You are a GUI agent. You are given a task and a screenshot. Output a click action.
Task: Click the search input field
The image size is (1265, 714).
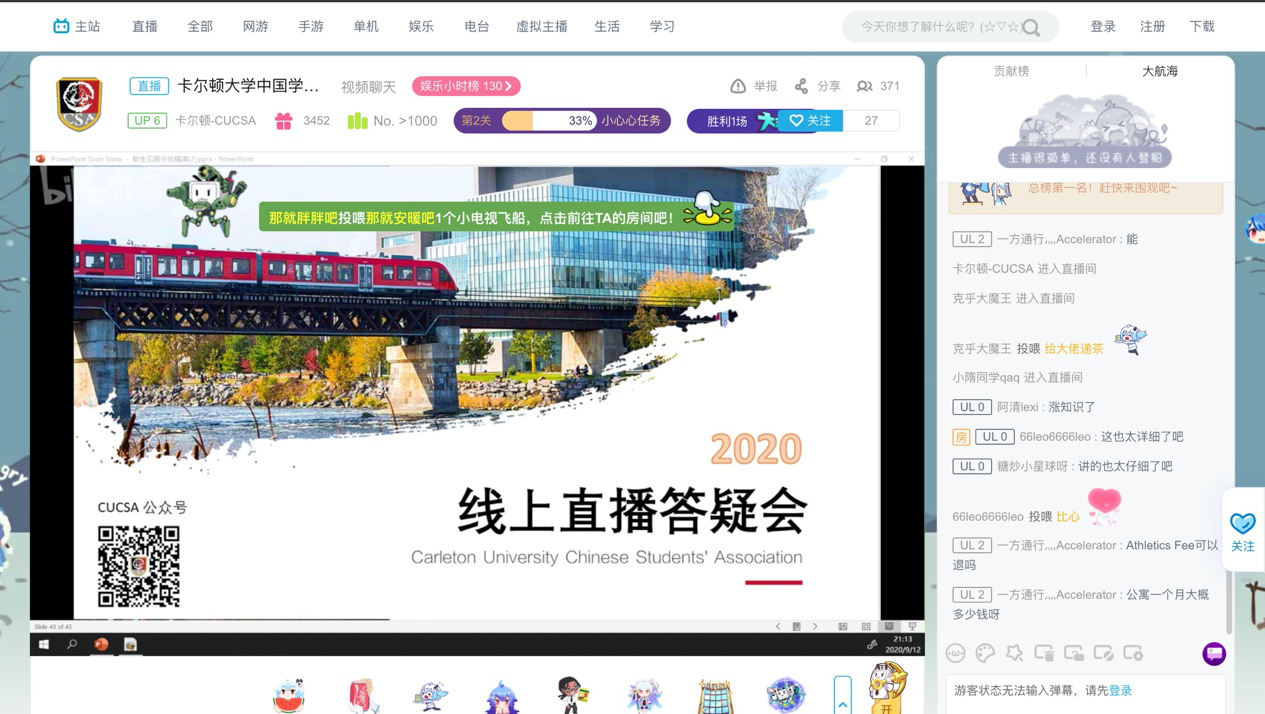pyautogui.click(x=935, y=28)
